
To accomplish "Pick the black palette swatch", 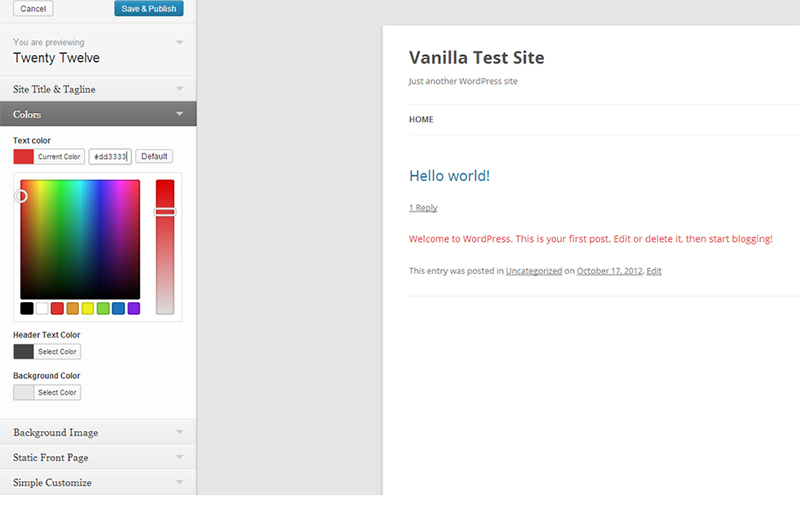I will point(27,308).
